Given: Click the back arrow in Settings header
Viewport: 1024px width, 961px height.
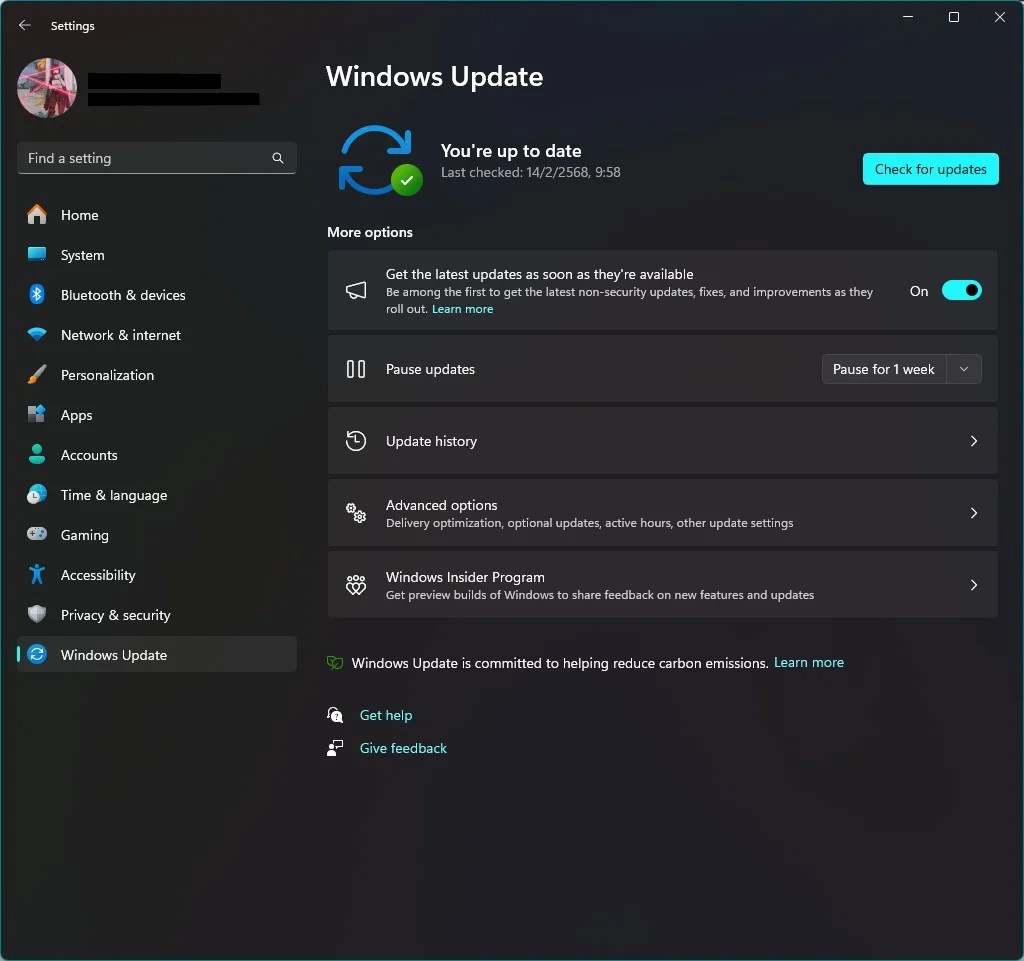Looking at the screenshot, I should (25, 25).
